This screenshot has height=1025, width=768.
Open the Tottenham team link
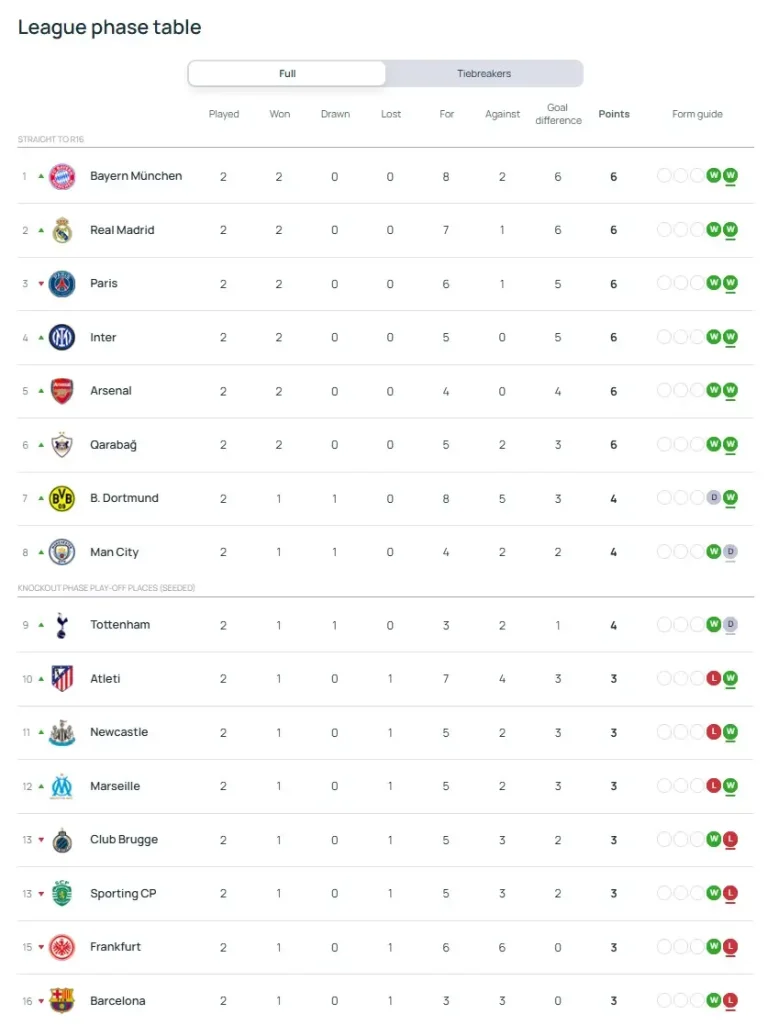(120, 625)
